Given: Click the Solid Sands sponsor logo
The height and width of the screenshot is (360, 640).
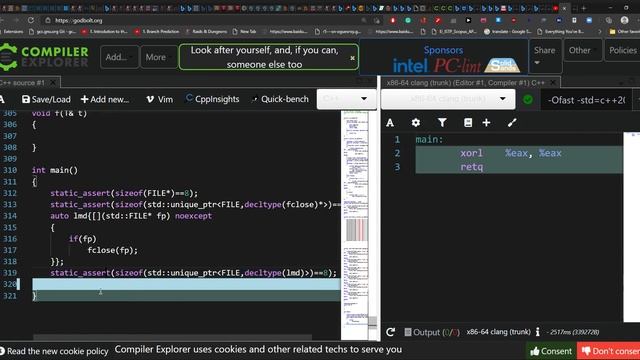Looking at the screenshot, I should [x=503, y=65].
